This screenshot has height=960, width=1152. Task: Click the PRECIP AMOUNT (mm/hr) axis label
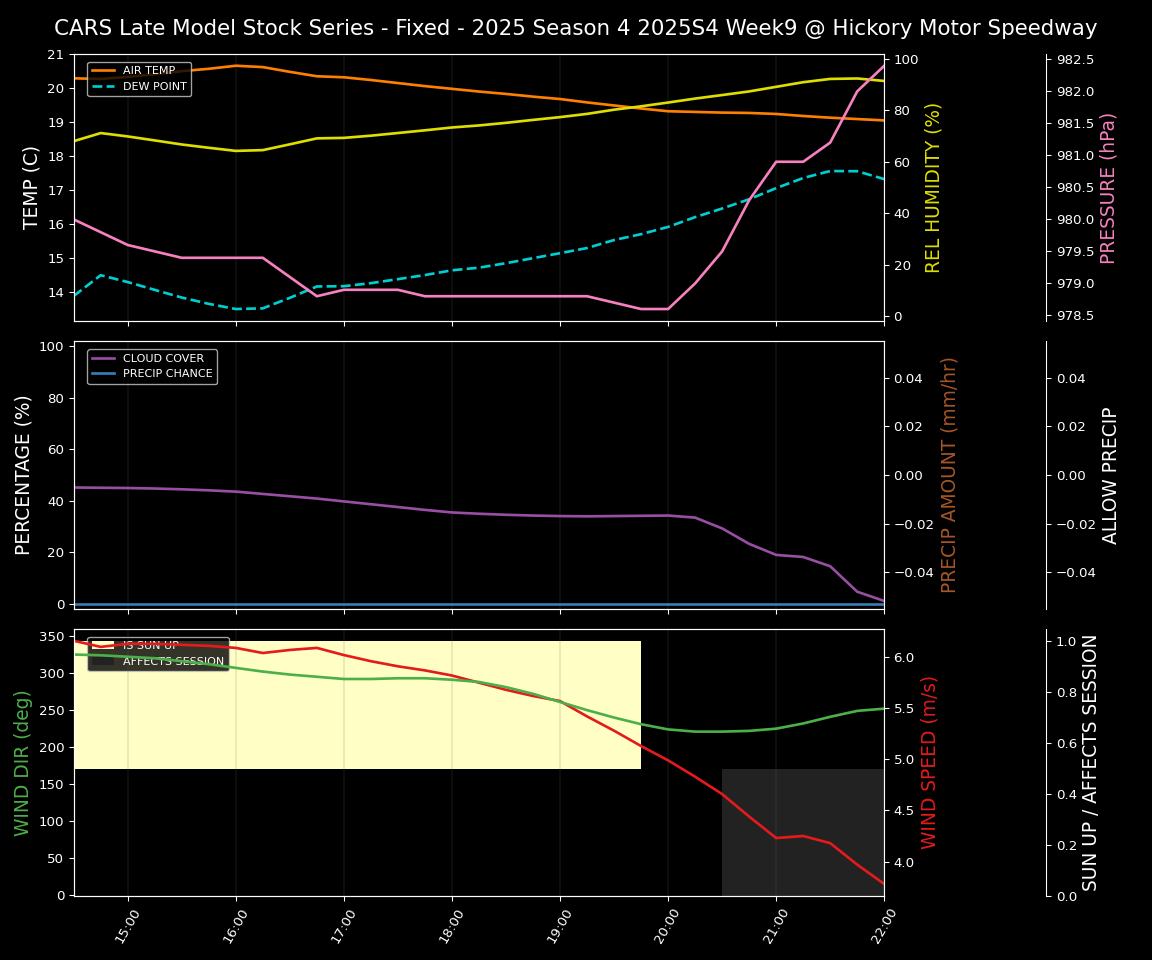point(949,474)
